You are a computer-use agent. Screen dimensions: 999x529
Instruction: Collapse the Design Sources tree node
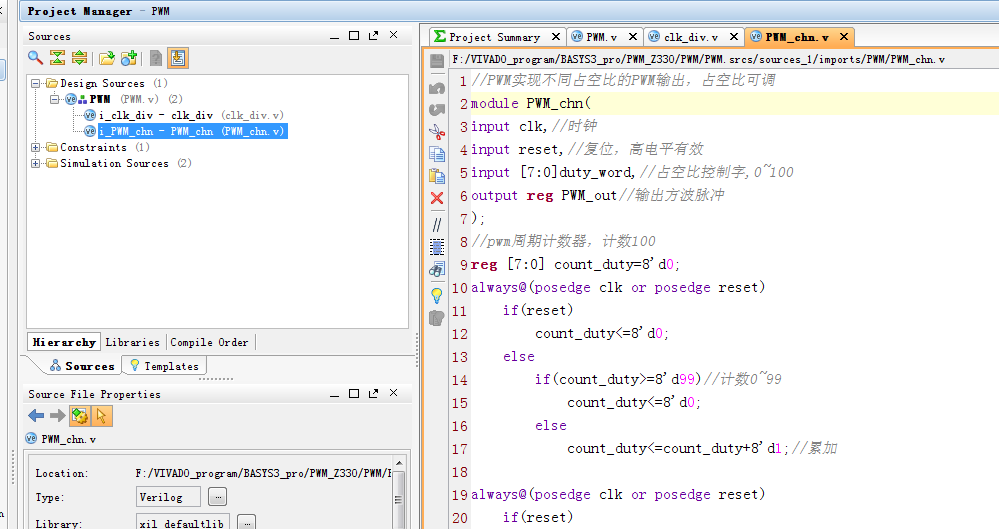pos(36,84)
